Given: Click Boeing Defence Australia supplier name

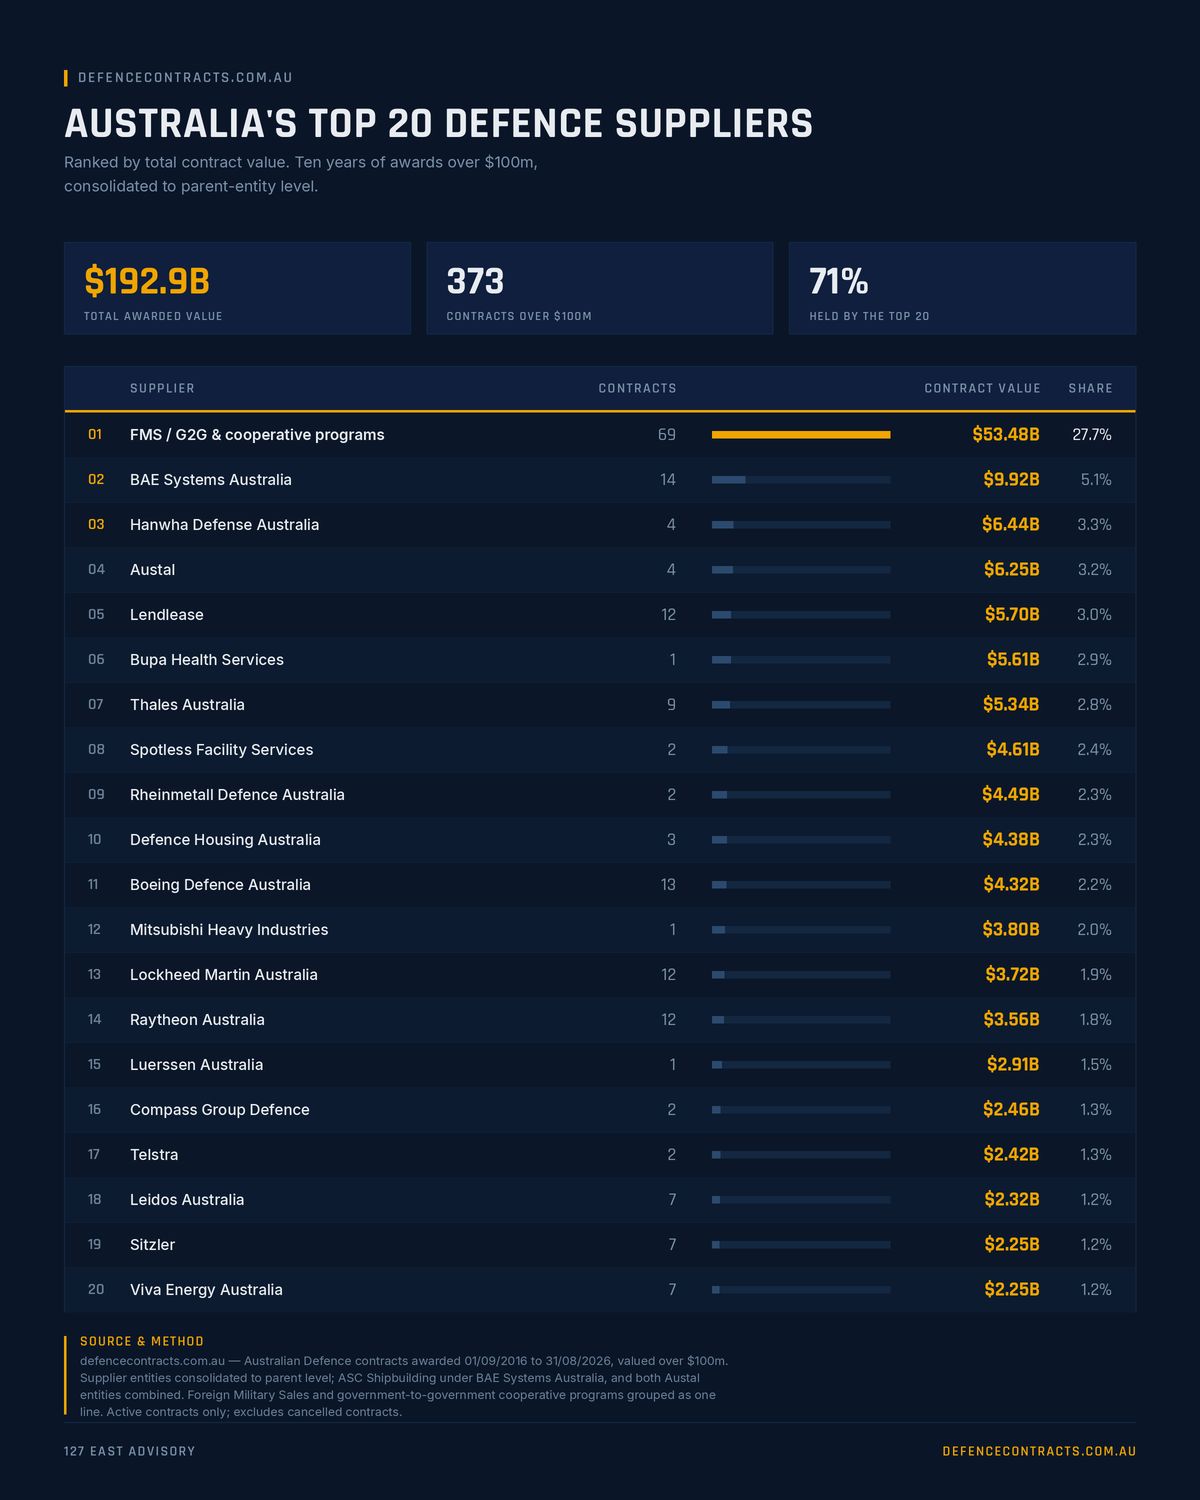Looking at the screenshot, I should [220, 885].
